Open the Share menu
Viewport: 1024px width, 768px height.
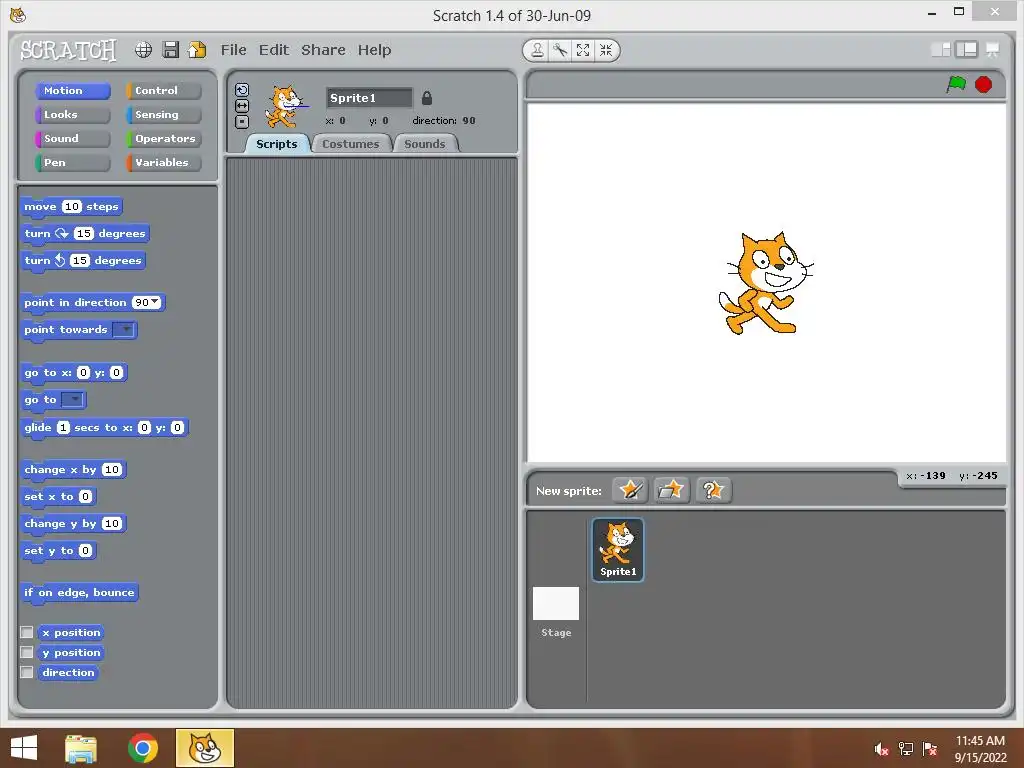point(323,50)
